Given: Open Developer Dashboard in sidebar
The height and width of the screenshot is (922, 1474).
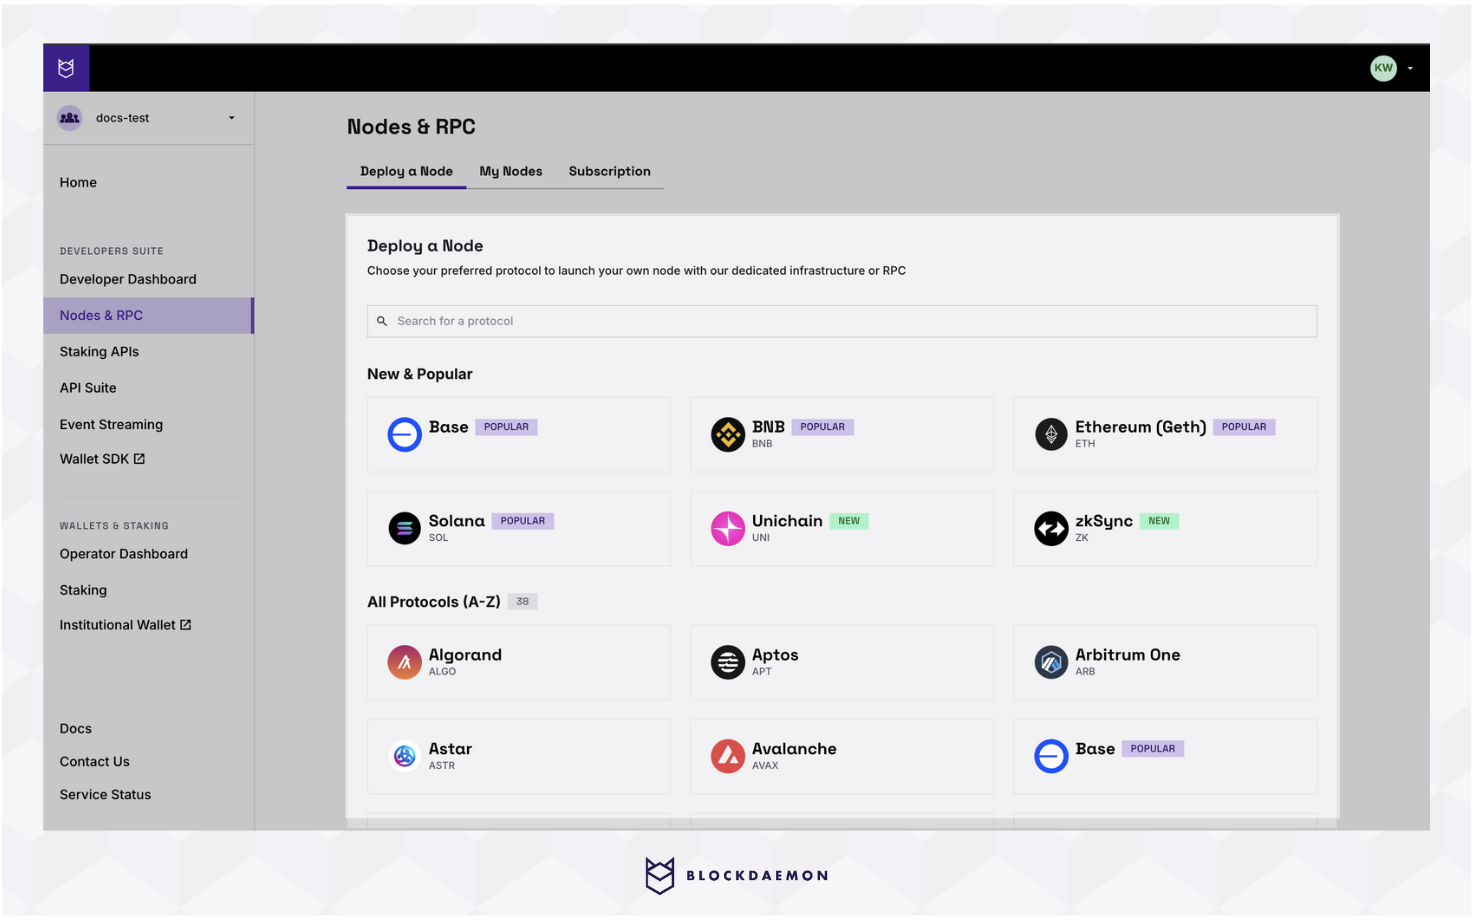Looking at the screenshot, I should click(128, 280).
